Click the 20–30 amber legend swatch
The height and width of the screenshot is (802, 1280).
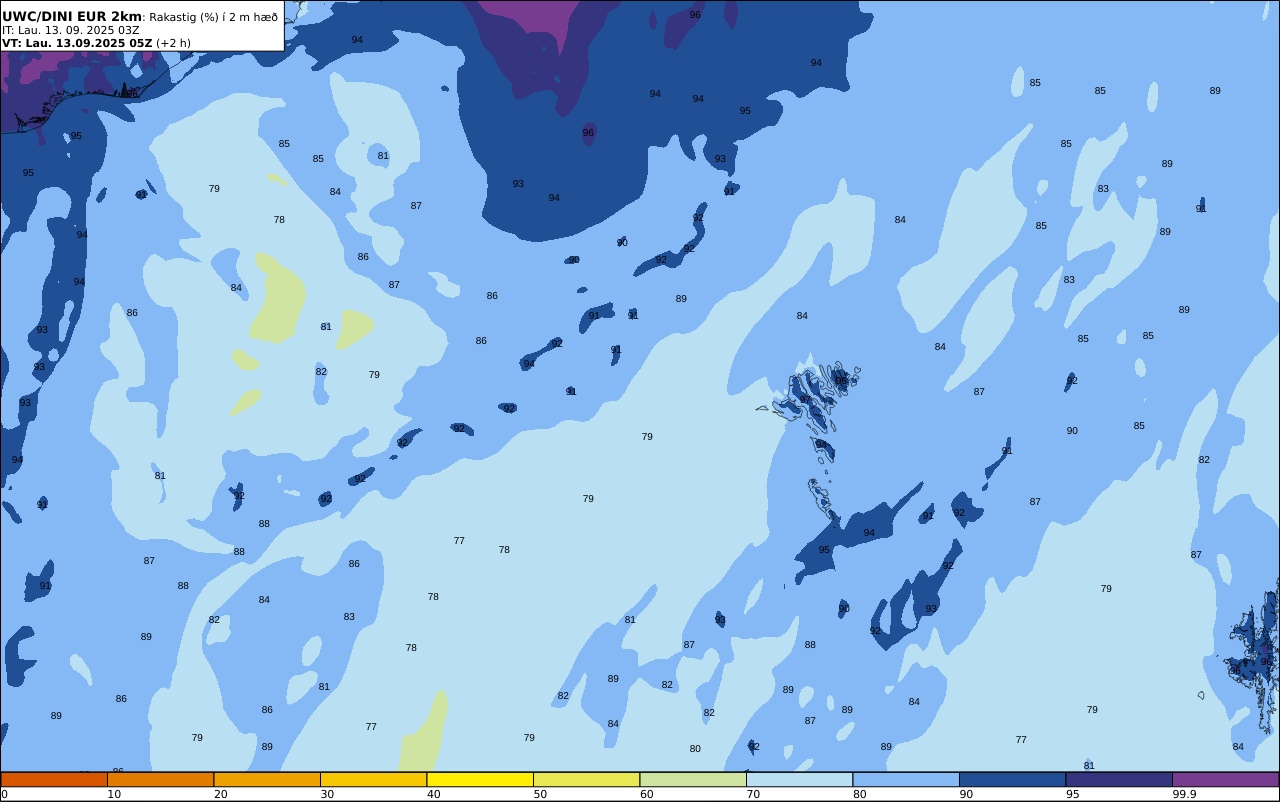point(267,779)
